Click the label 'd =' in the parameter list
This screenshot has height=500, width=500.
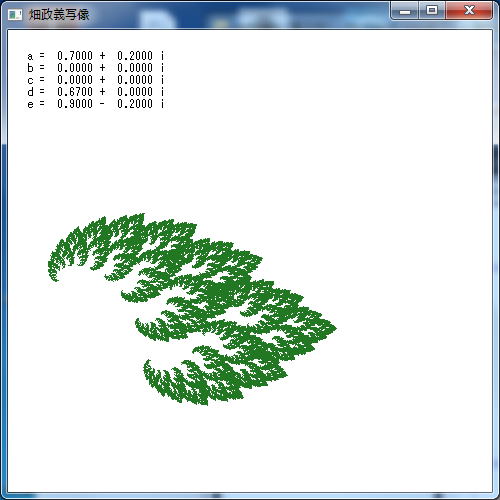point(36,92)
